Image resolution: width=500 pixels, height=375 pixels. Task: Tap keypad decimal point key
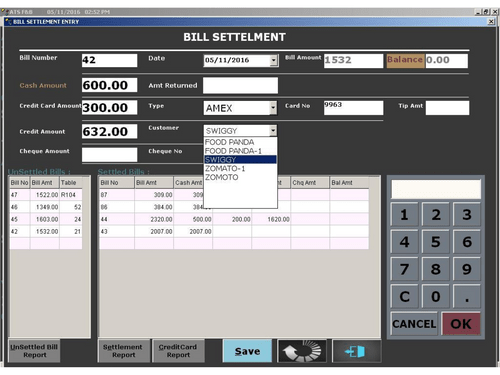pyautogui.click(x=467, y=296)
